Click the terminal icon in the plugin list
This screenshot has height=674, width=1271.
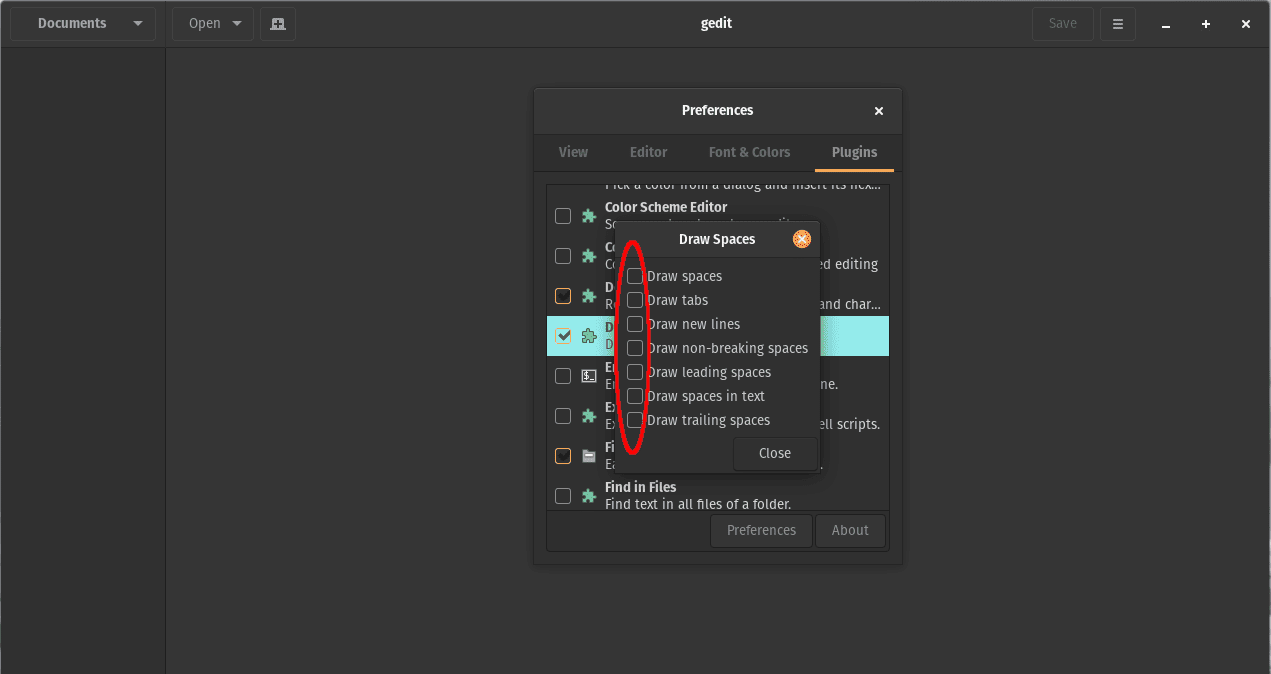coord(589,376)
